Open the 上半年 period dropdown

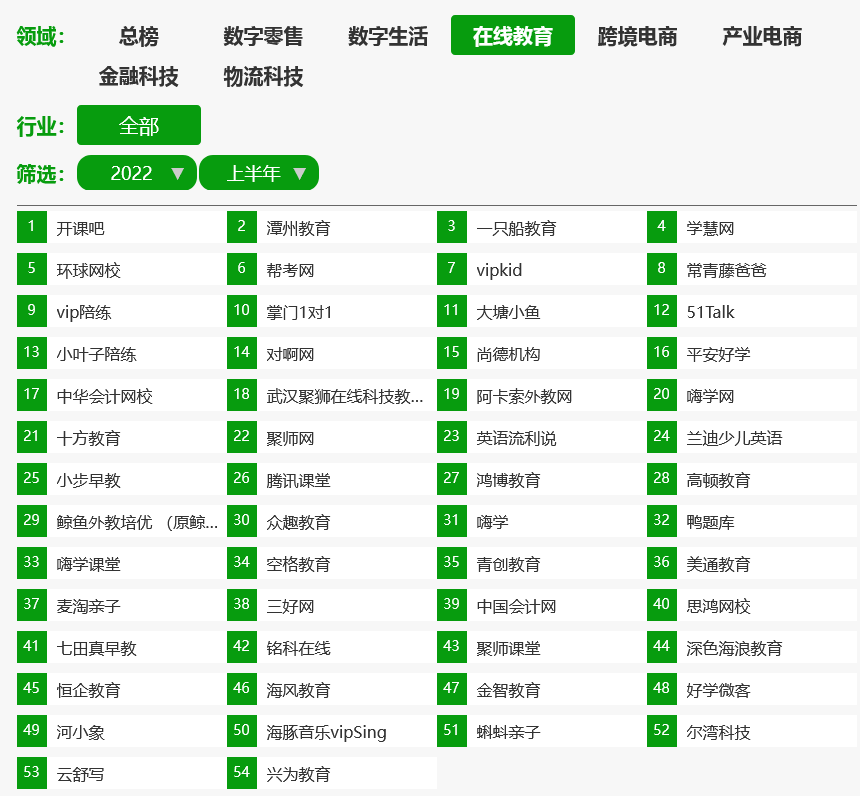click(259, 173)
